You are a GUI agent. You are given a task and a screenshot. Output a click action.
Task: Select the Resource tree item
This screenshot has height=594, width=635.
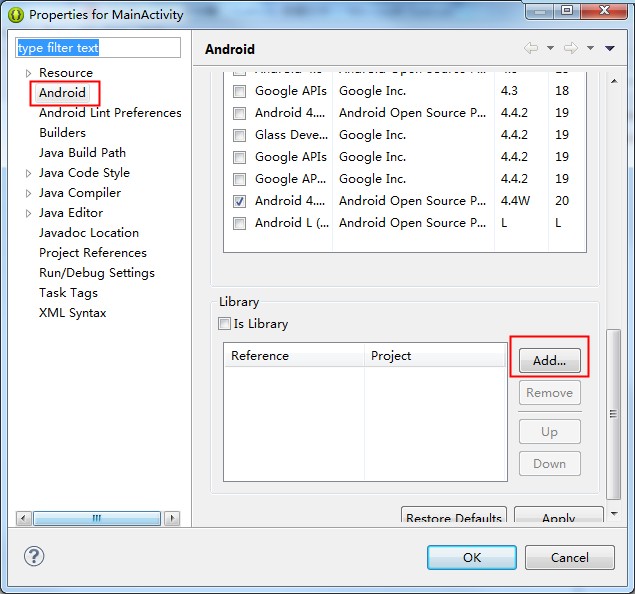pos(66,73)
